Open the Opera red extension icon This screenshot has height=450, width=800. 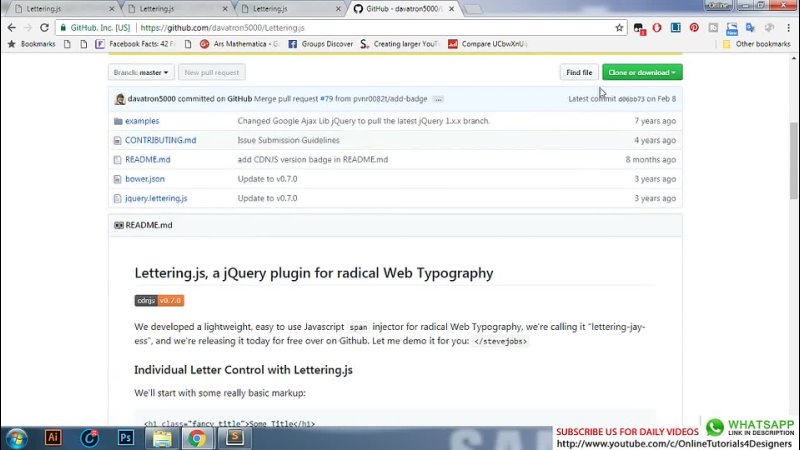(x=657, y=28)
